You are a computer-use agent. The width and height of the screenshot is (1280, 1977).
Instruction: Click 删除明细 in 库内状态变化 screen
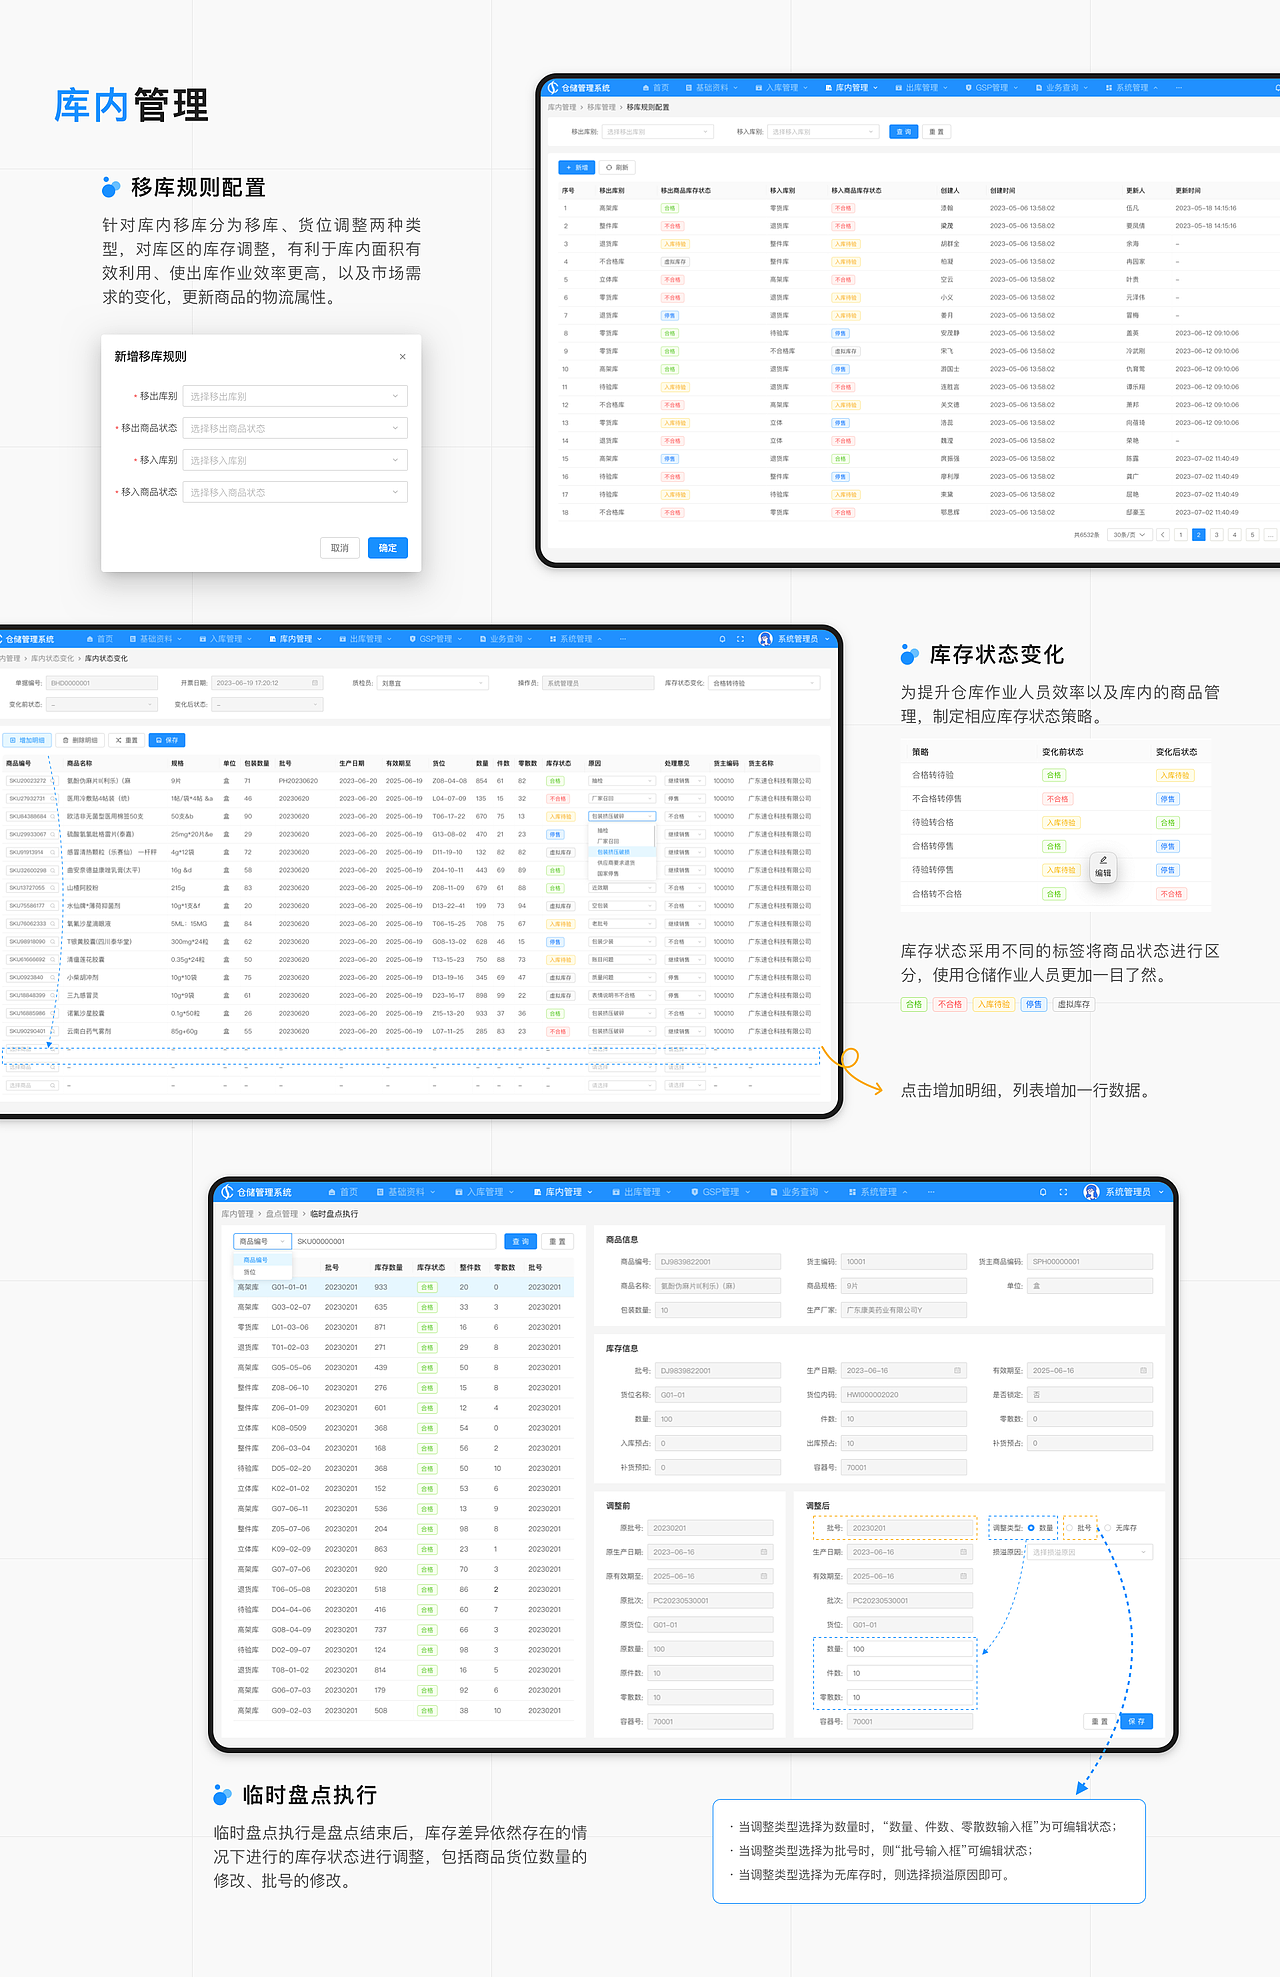(x=80, y=740)
